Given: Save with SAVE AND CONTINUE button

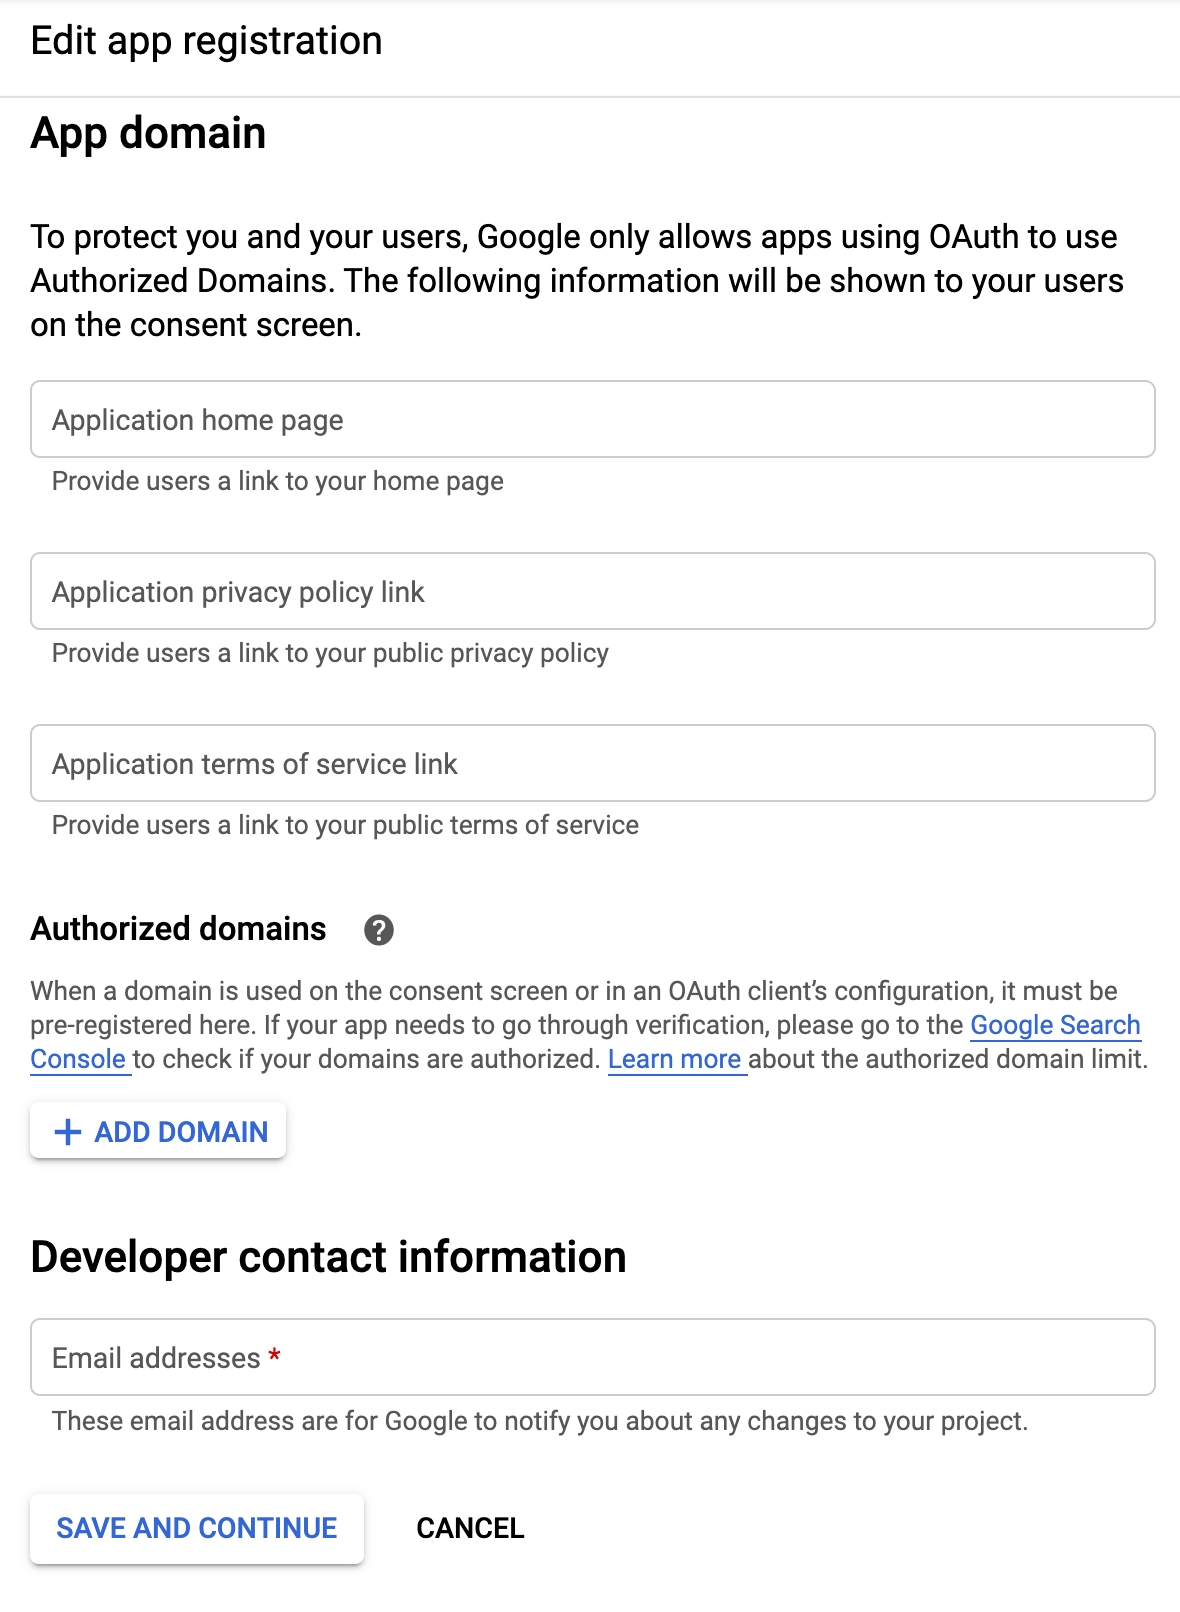Looking at the screenshot, I should [x=197, y=1528].
